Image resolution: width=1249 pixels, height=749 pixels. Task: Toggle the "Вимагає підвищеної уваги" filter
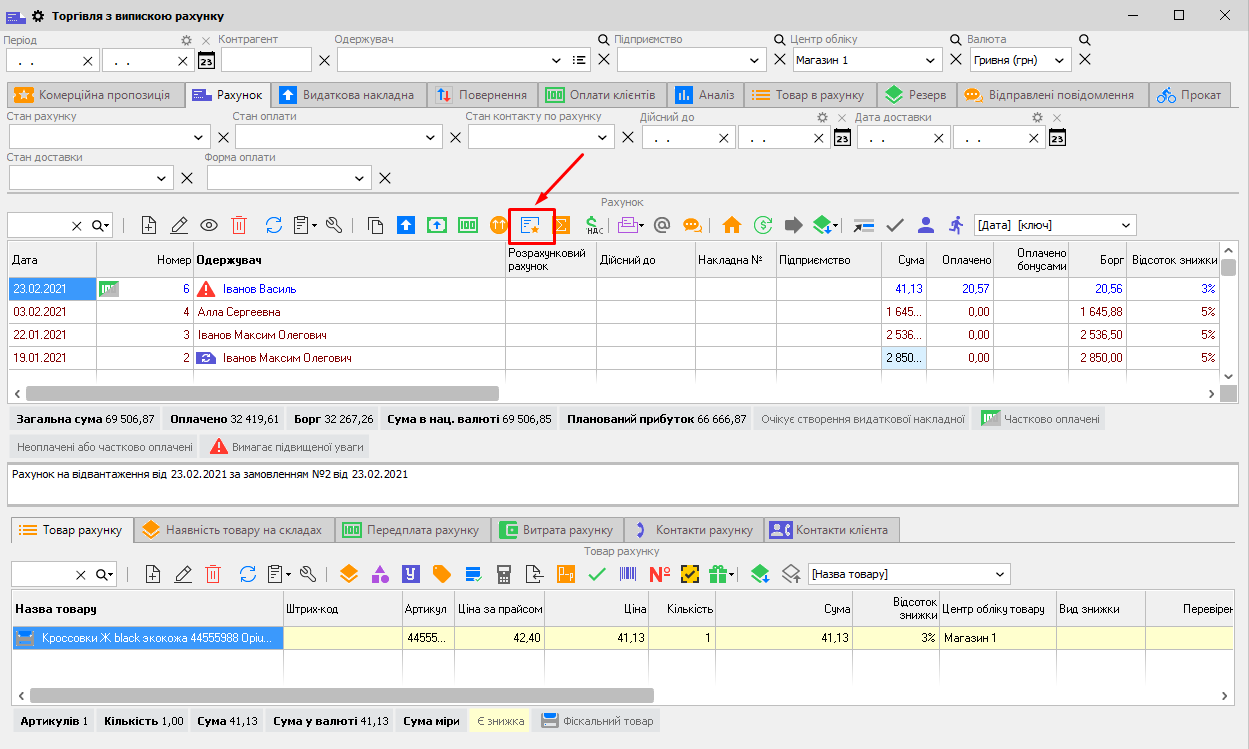284,447
